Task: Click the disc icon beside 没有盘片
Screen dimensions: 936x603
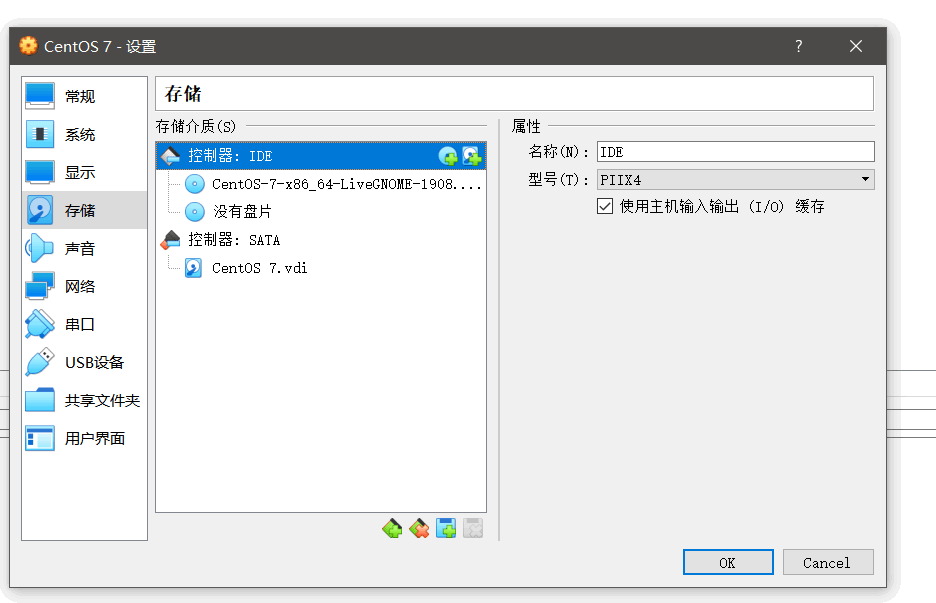Action: [195, 211]
